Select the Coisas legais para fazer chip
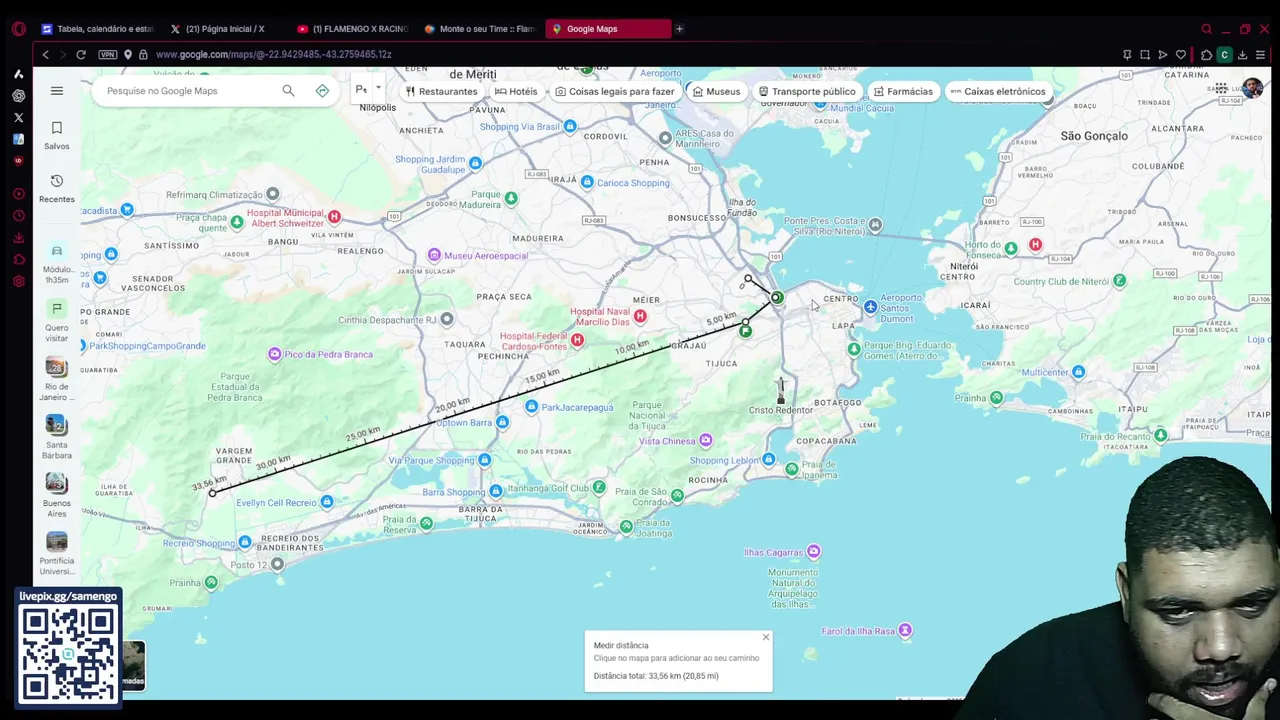The image size is (1280, 720). click(615, 91)
